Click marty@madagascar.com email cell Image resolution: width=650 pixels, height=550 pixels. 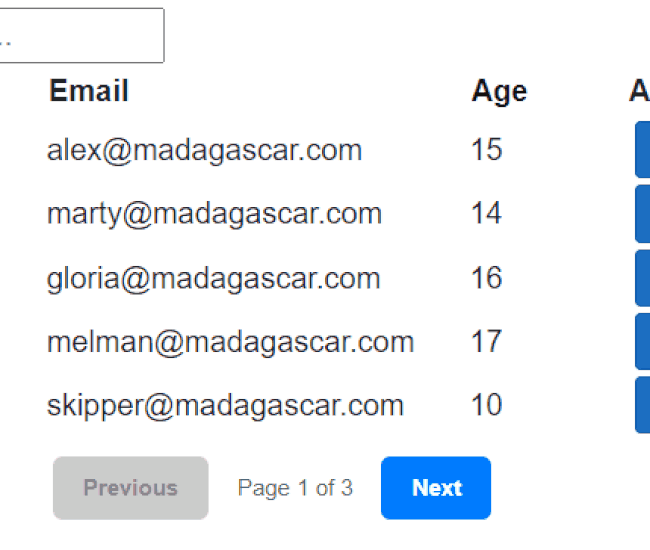click(x=214, y=214)
